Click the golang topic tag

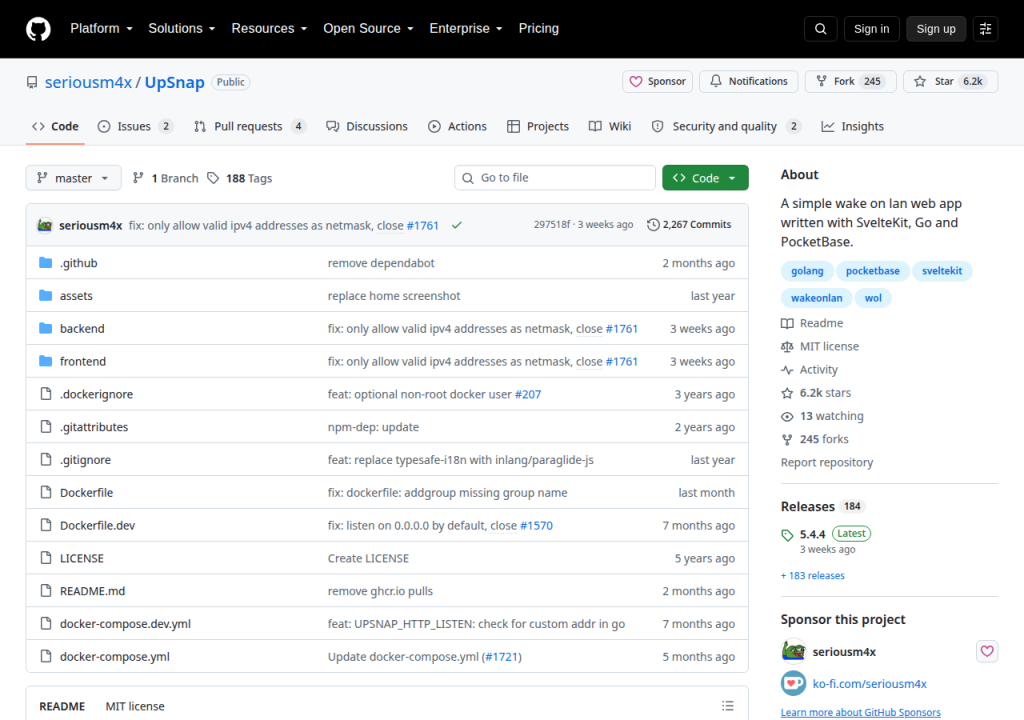click(807, 270)
